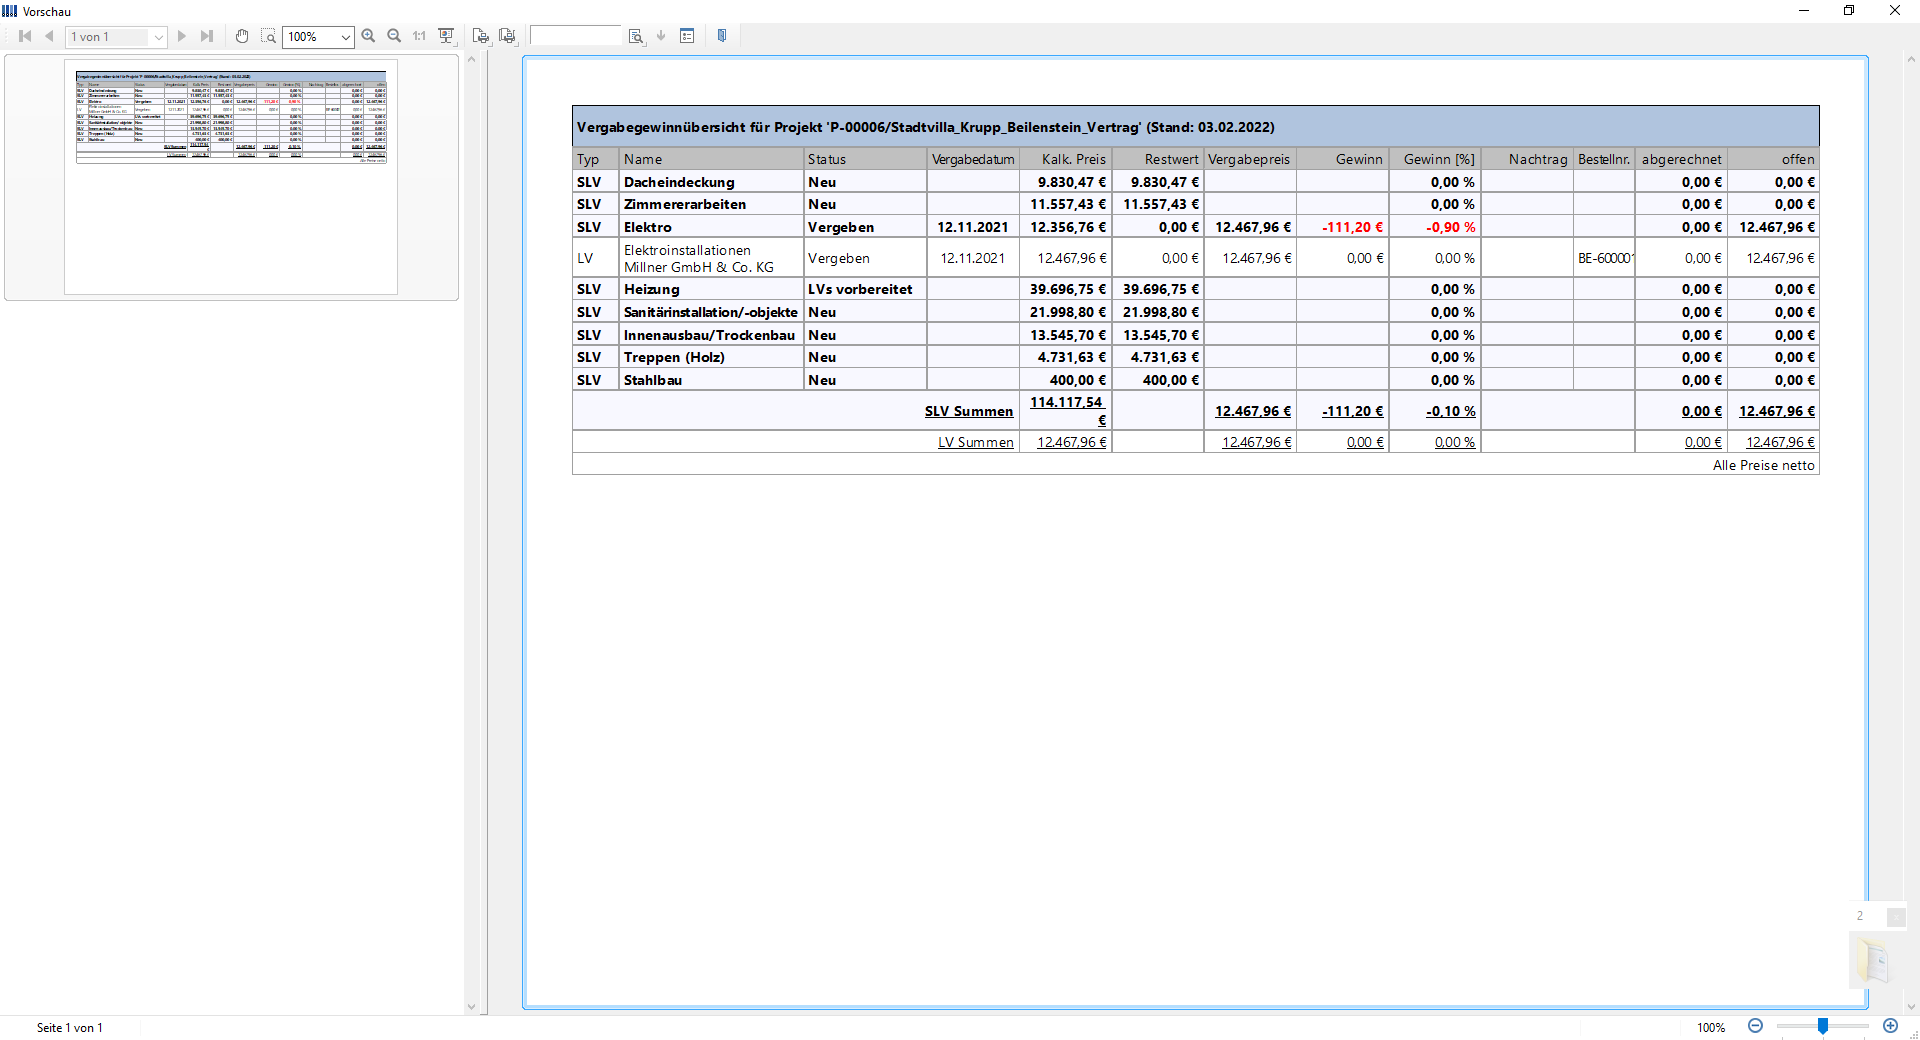
Task: Toggle the thumbnail sidebar panel icon
Action: pyautogui.click(x=687, y=36)
